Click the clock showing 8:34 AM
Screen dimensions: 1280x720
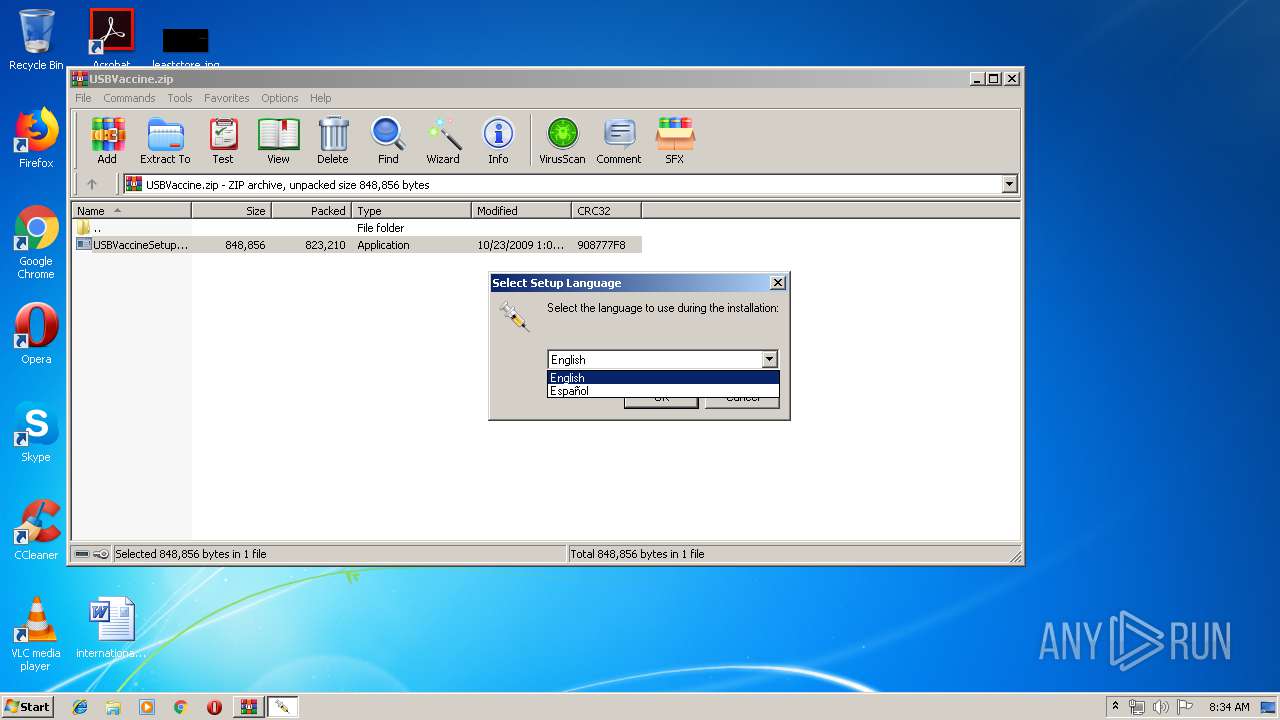pos(1228,707)
